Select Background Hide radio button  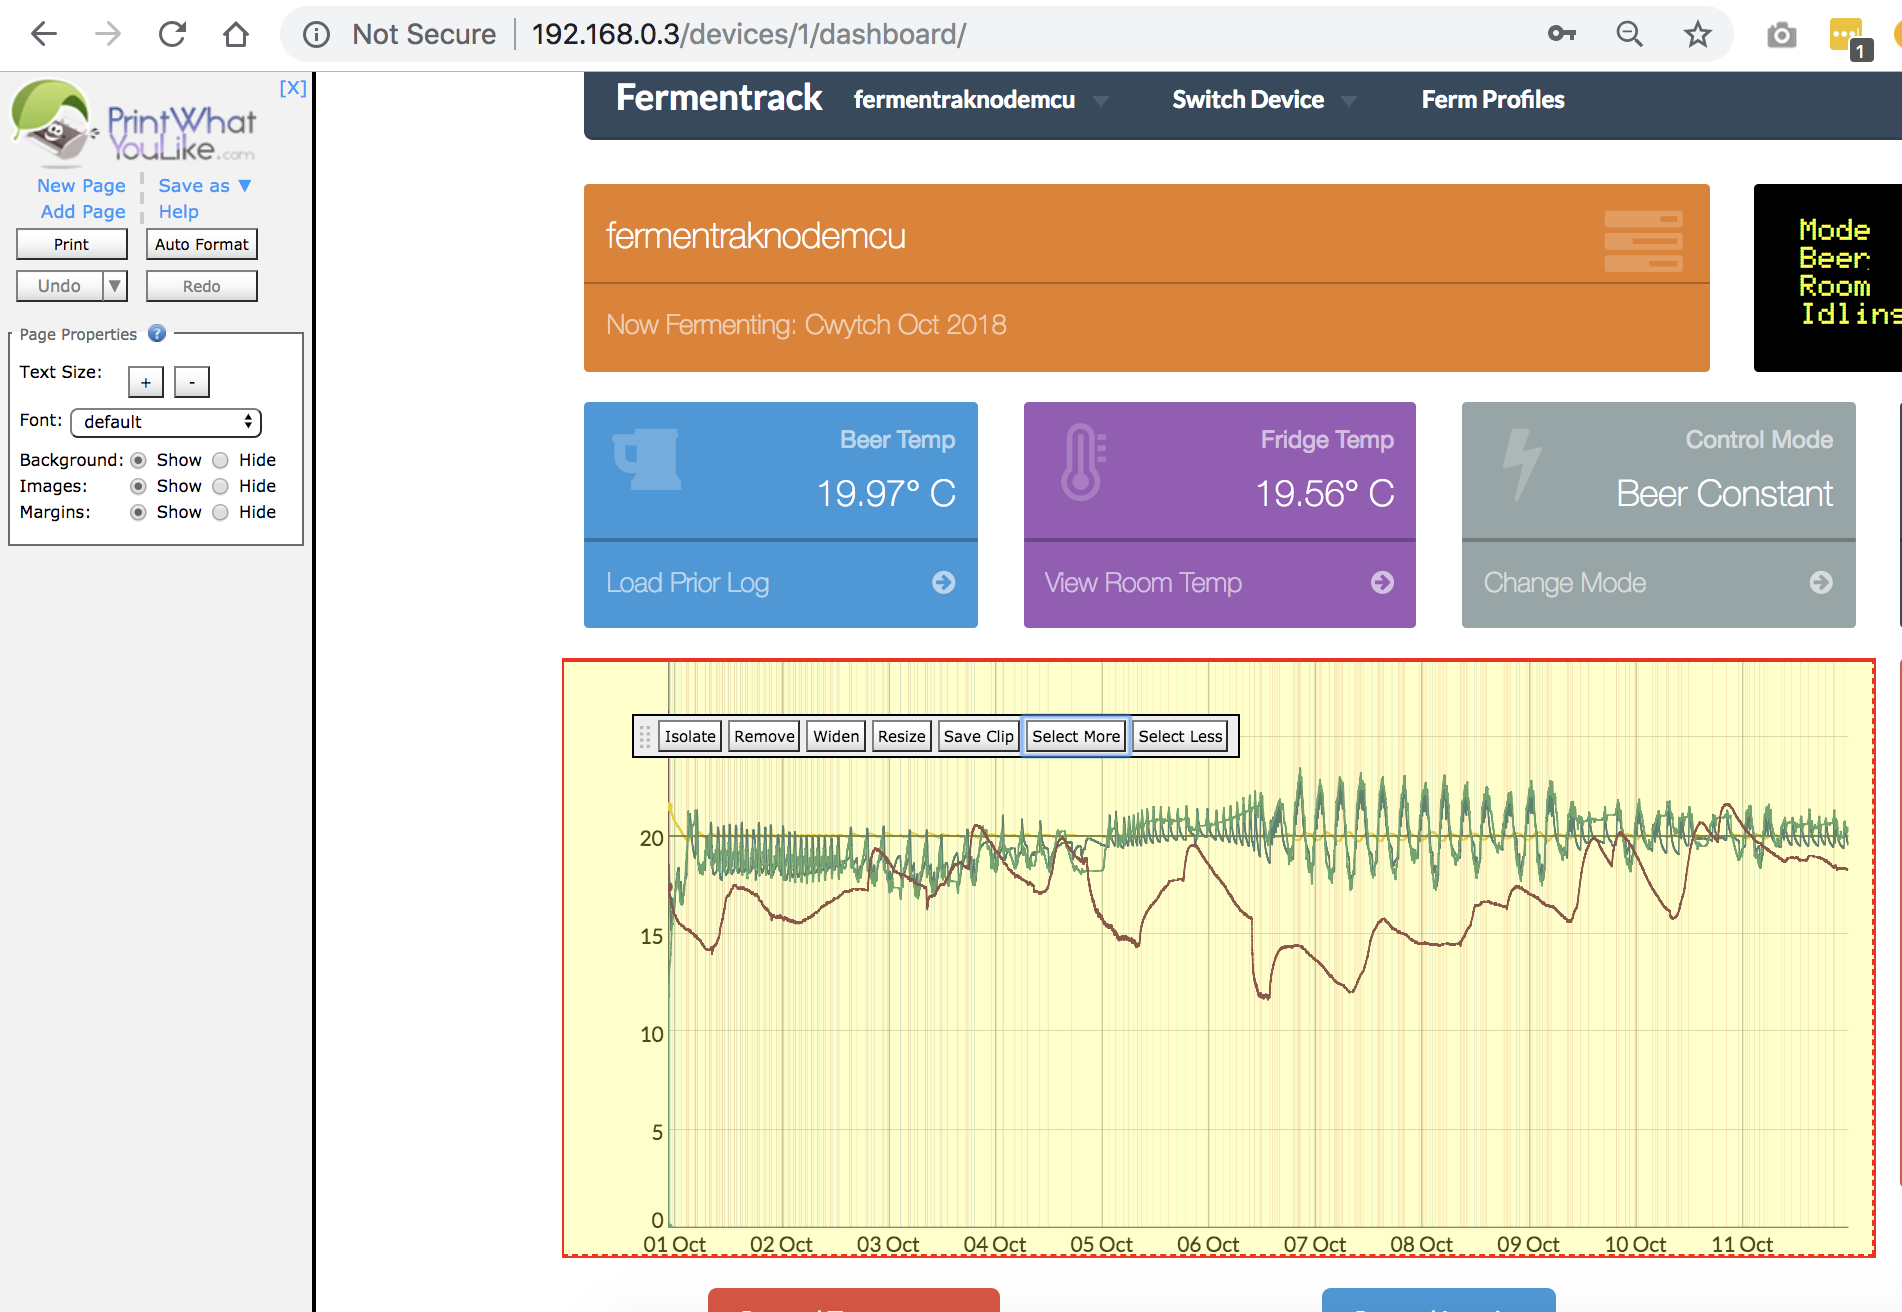pos(220,460)
